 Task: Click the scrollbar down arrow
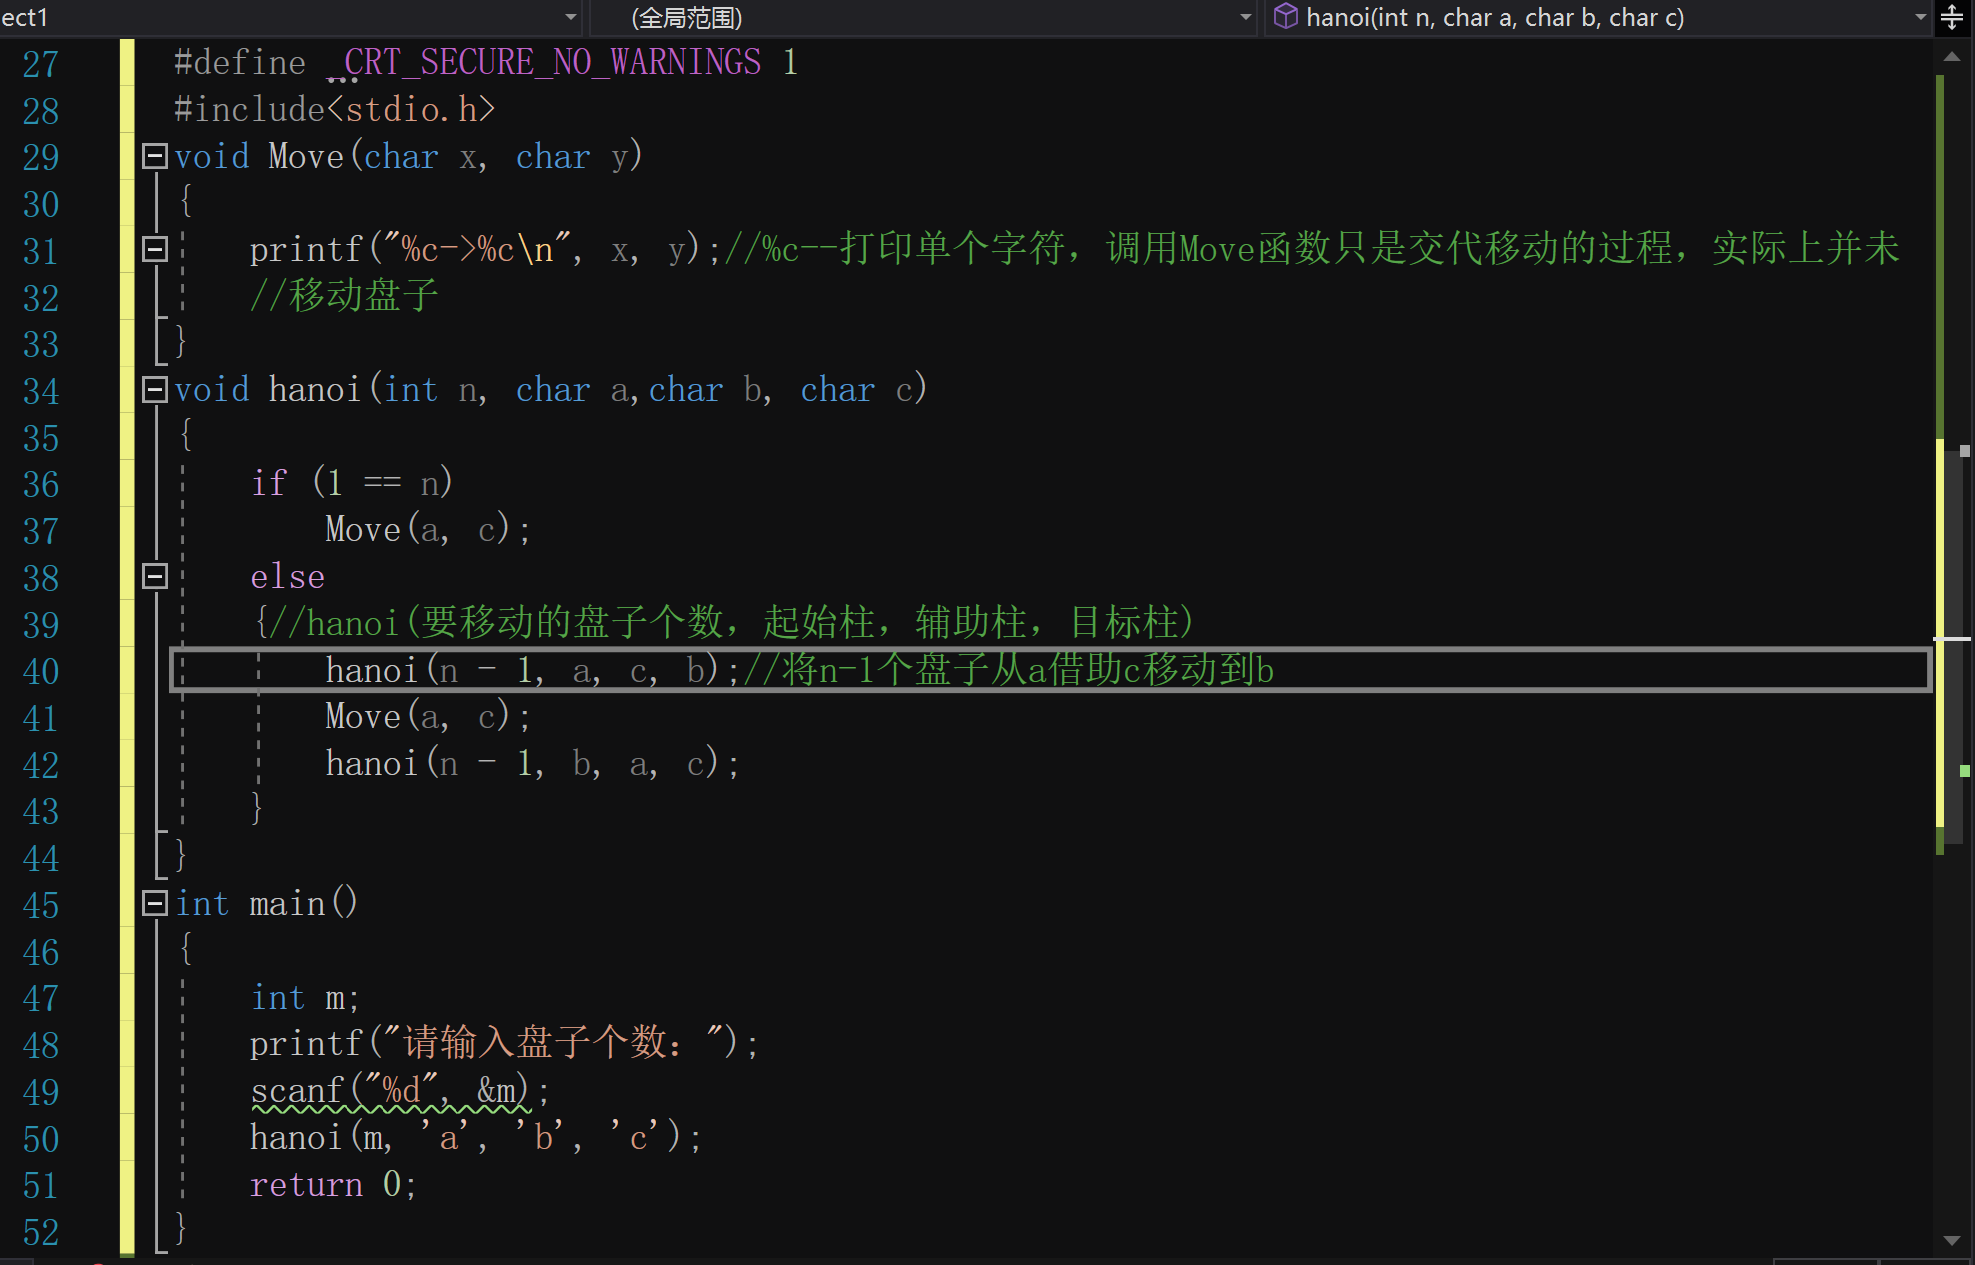point(1951,1240)
